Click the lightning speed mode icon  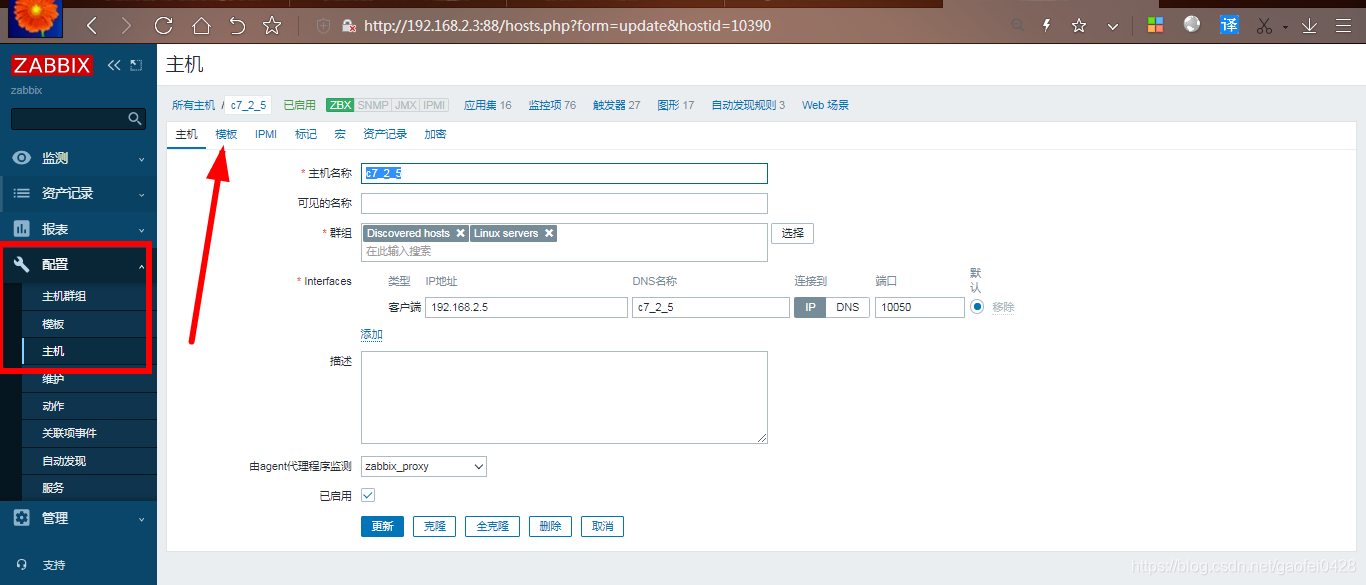pos(1047,26)
